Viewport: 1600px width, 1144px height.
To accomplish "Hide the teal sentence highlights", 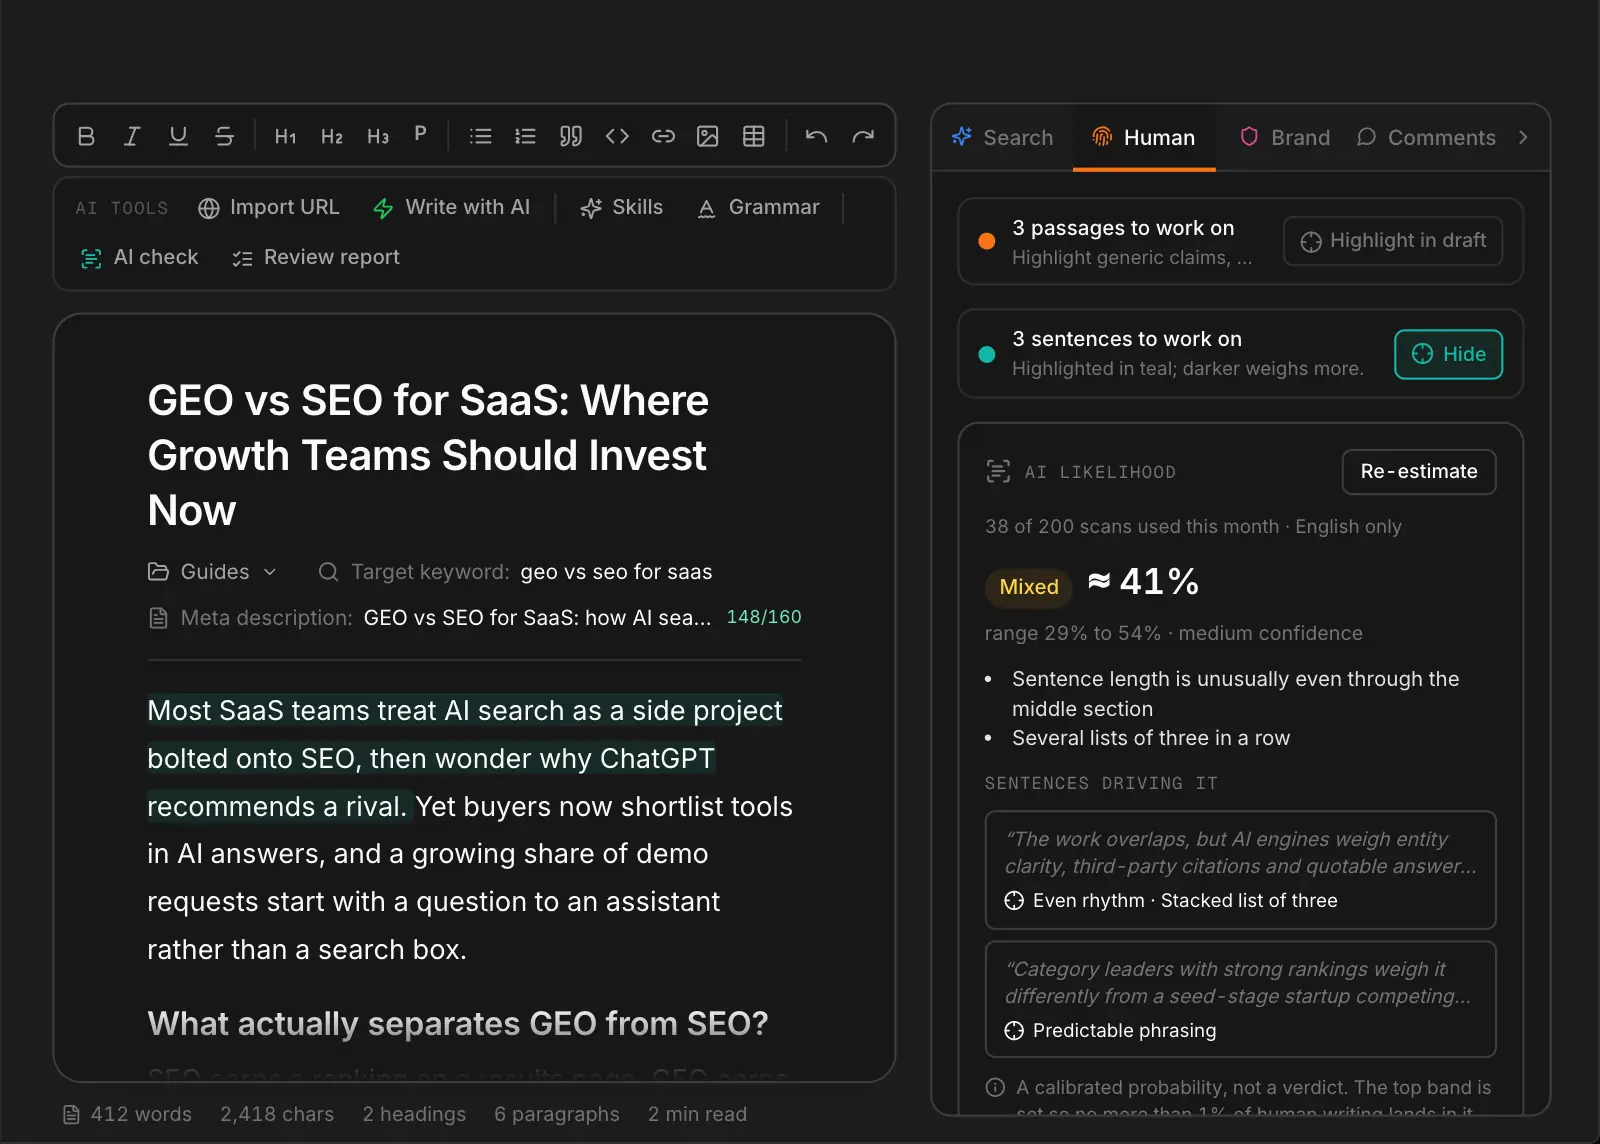I will pos(1449,354).
